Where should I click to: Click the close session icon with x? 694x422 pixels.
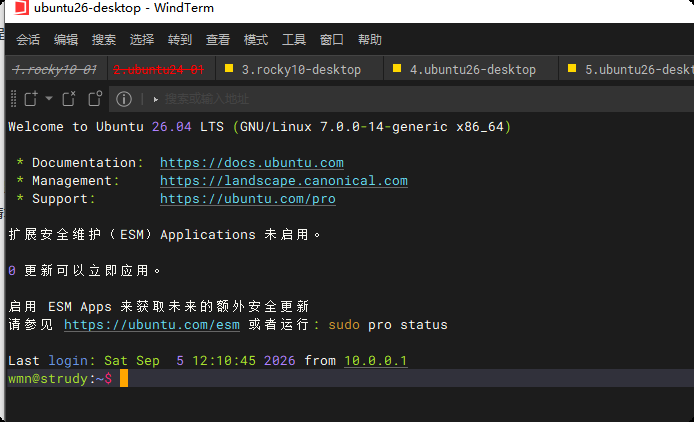pyautogui.click(x=69, y=98)
